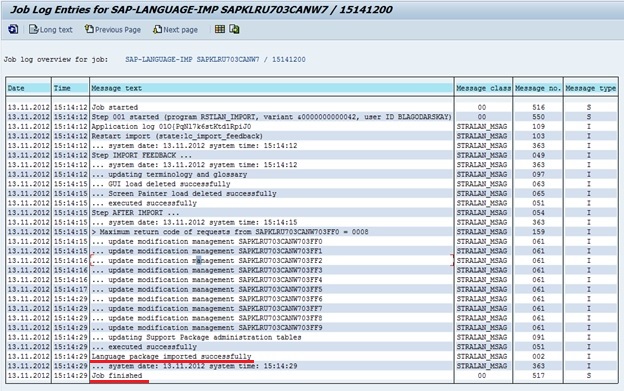This screenshot has height=391, width=624.
Task: Select the Time column header
Action: click(x=70, y=88)
